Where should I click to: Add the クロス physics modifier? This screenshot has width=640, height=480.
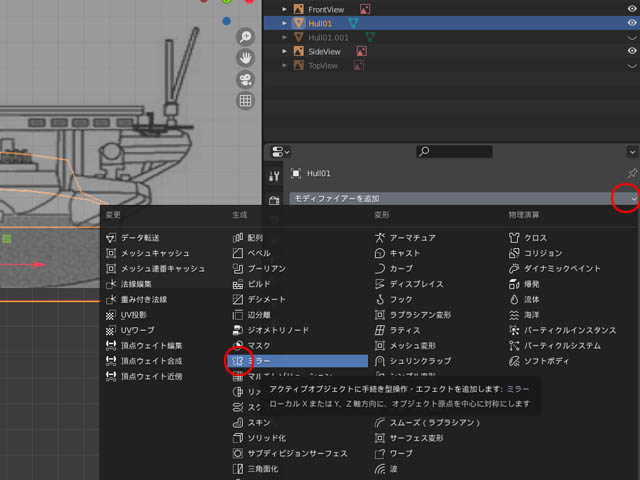pos(528,238)
